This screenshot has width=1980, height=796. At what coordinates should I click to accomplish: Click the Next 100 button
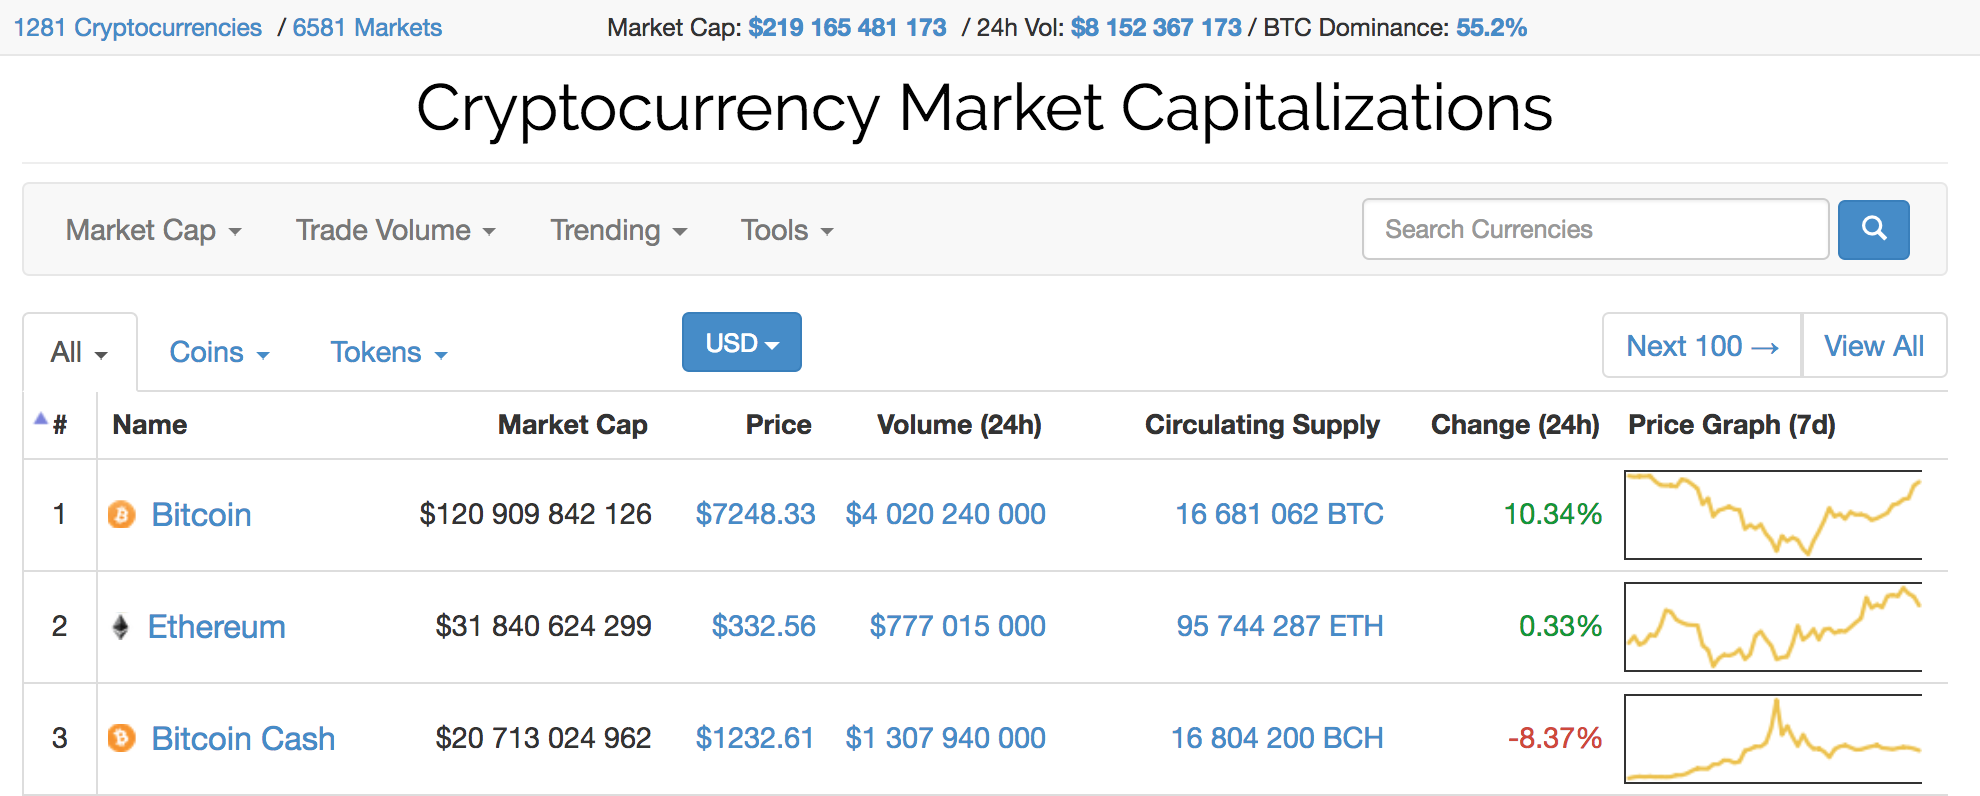1702,346
